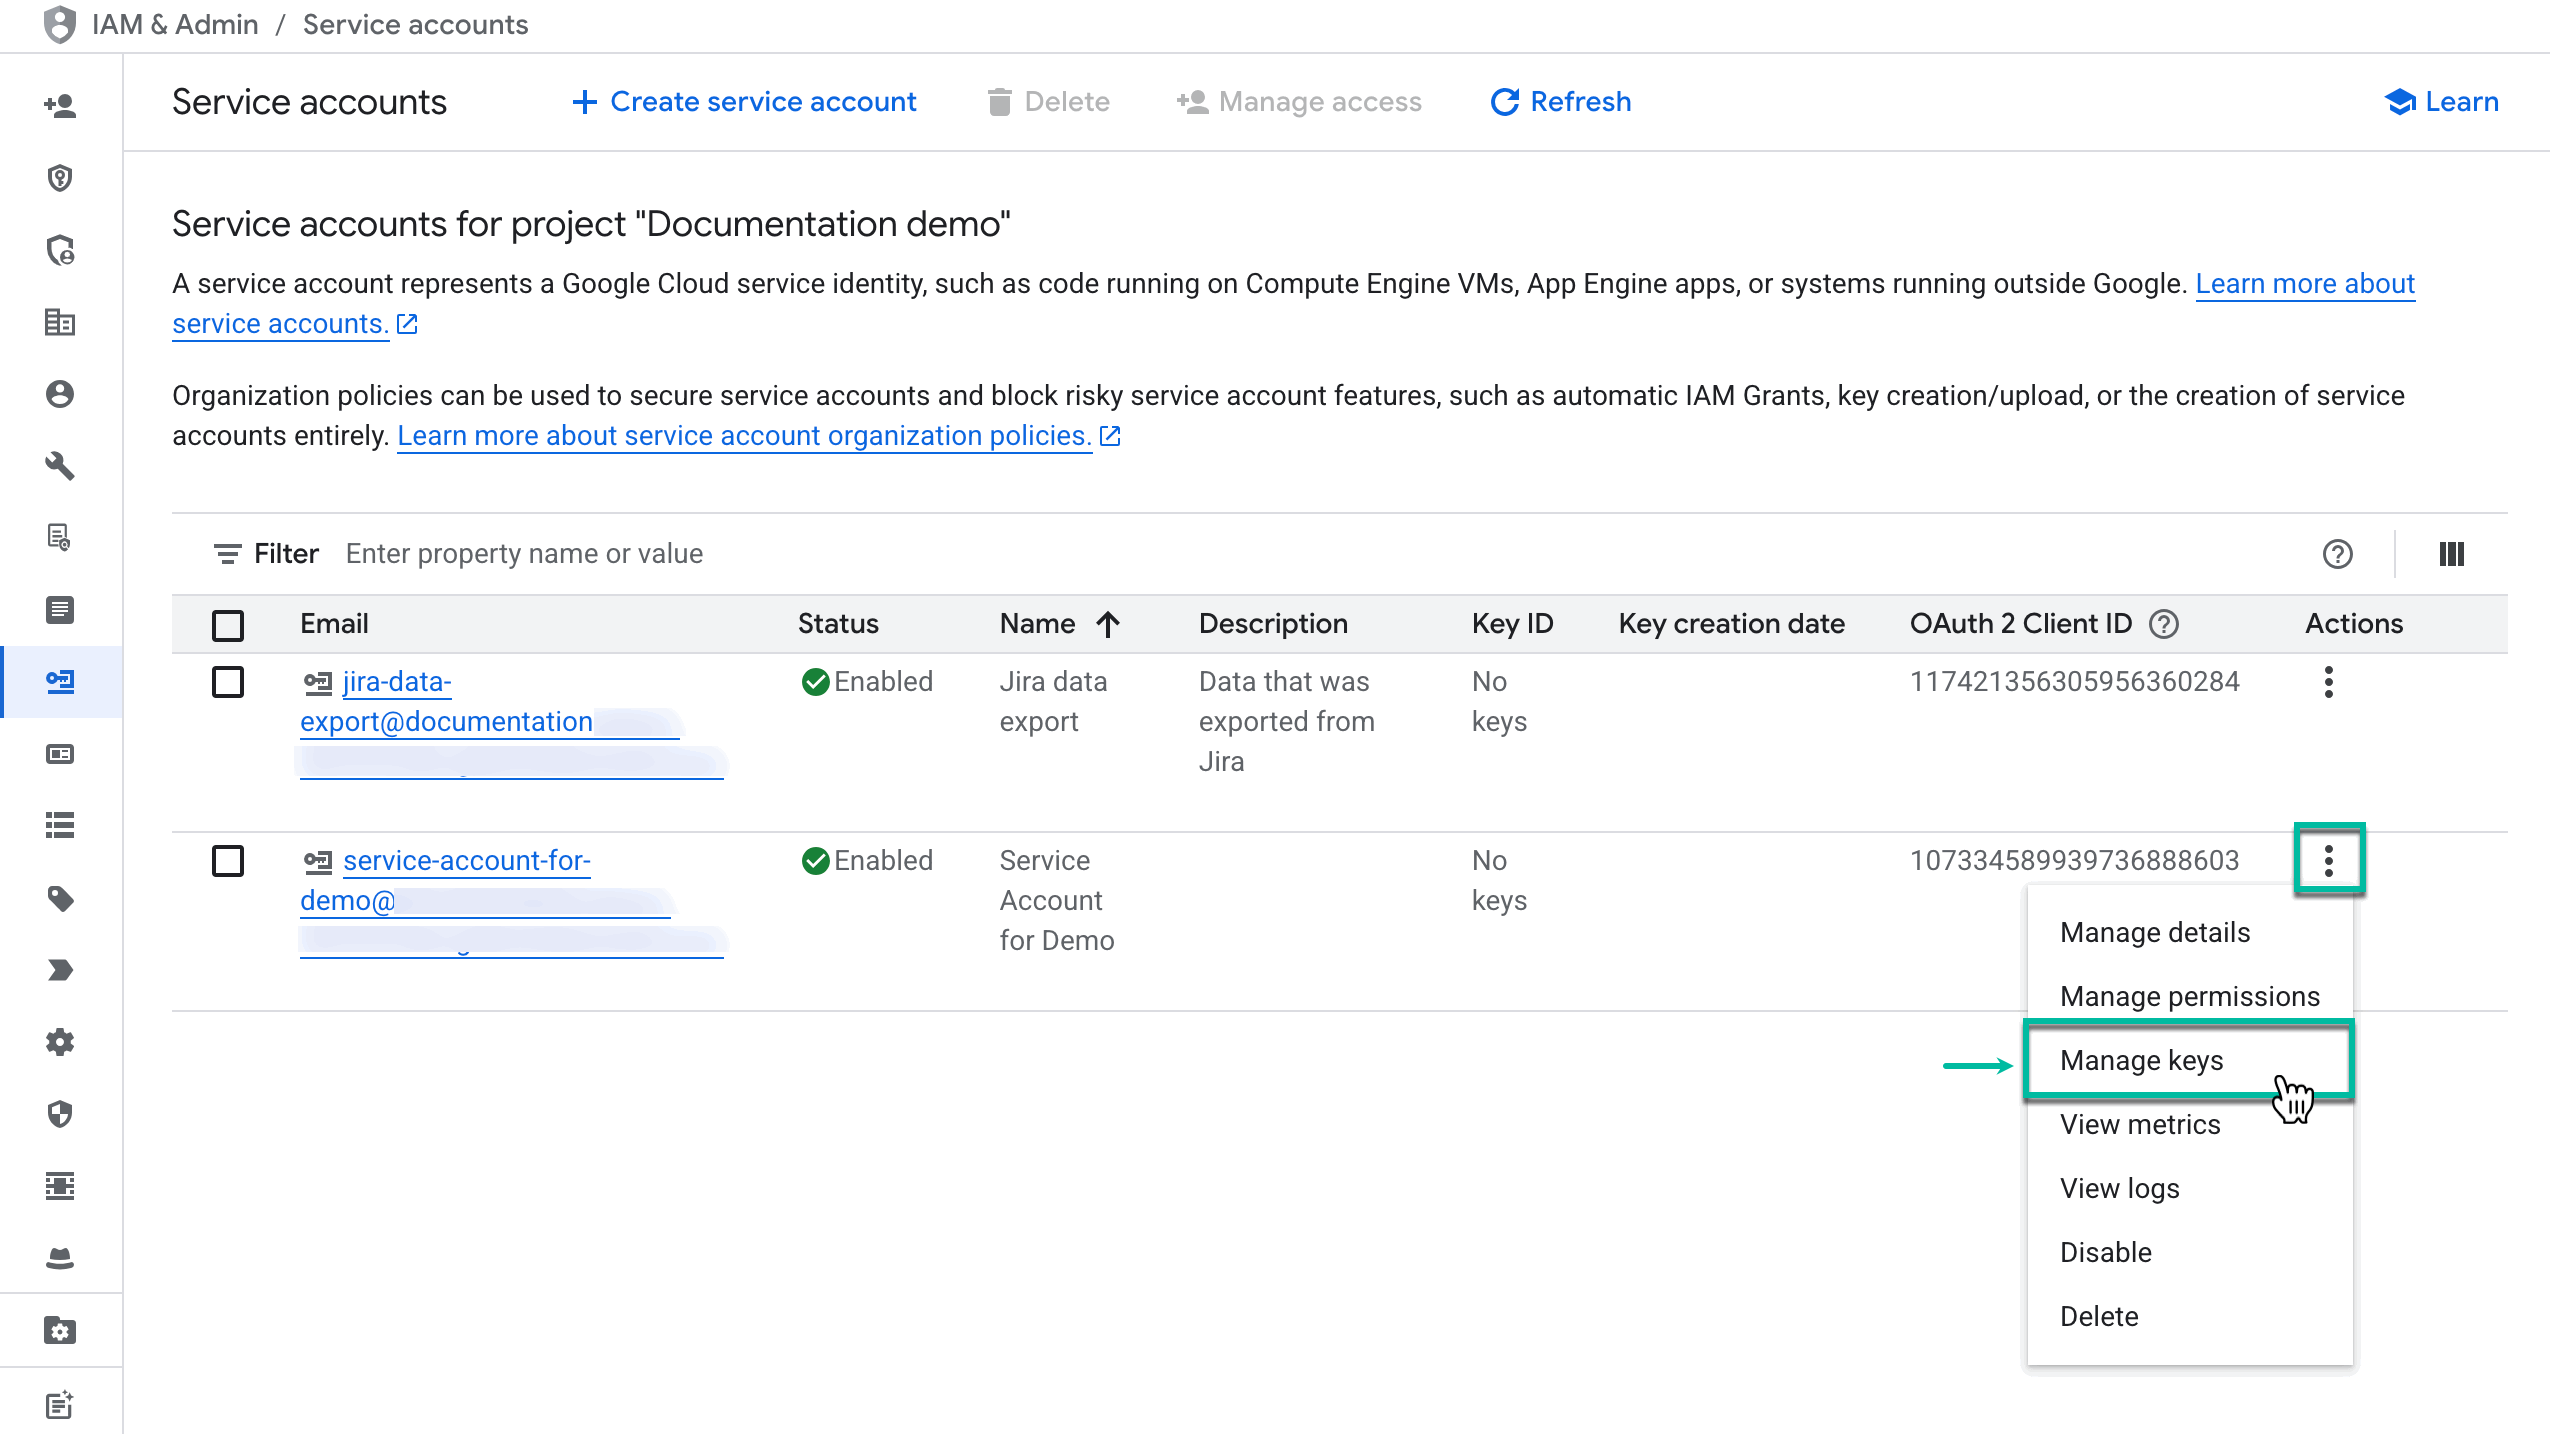Select the IAM add-principal icon in sidebar
This screenshot has height=1434, width=2550.
59,105
